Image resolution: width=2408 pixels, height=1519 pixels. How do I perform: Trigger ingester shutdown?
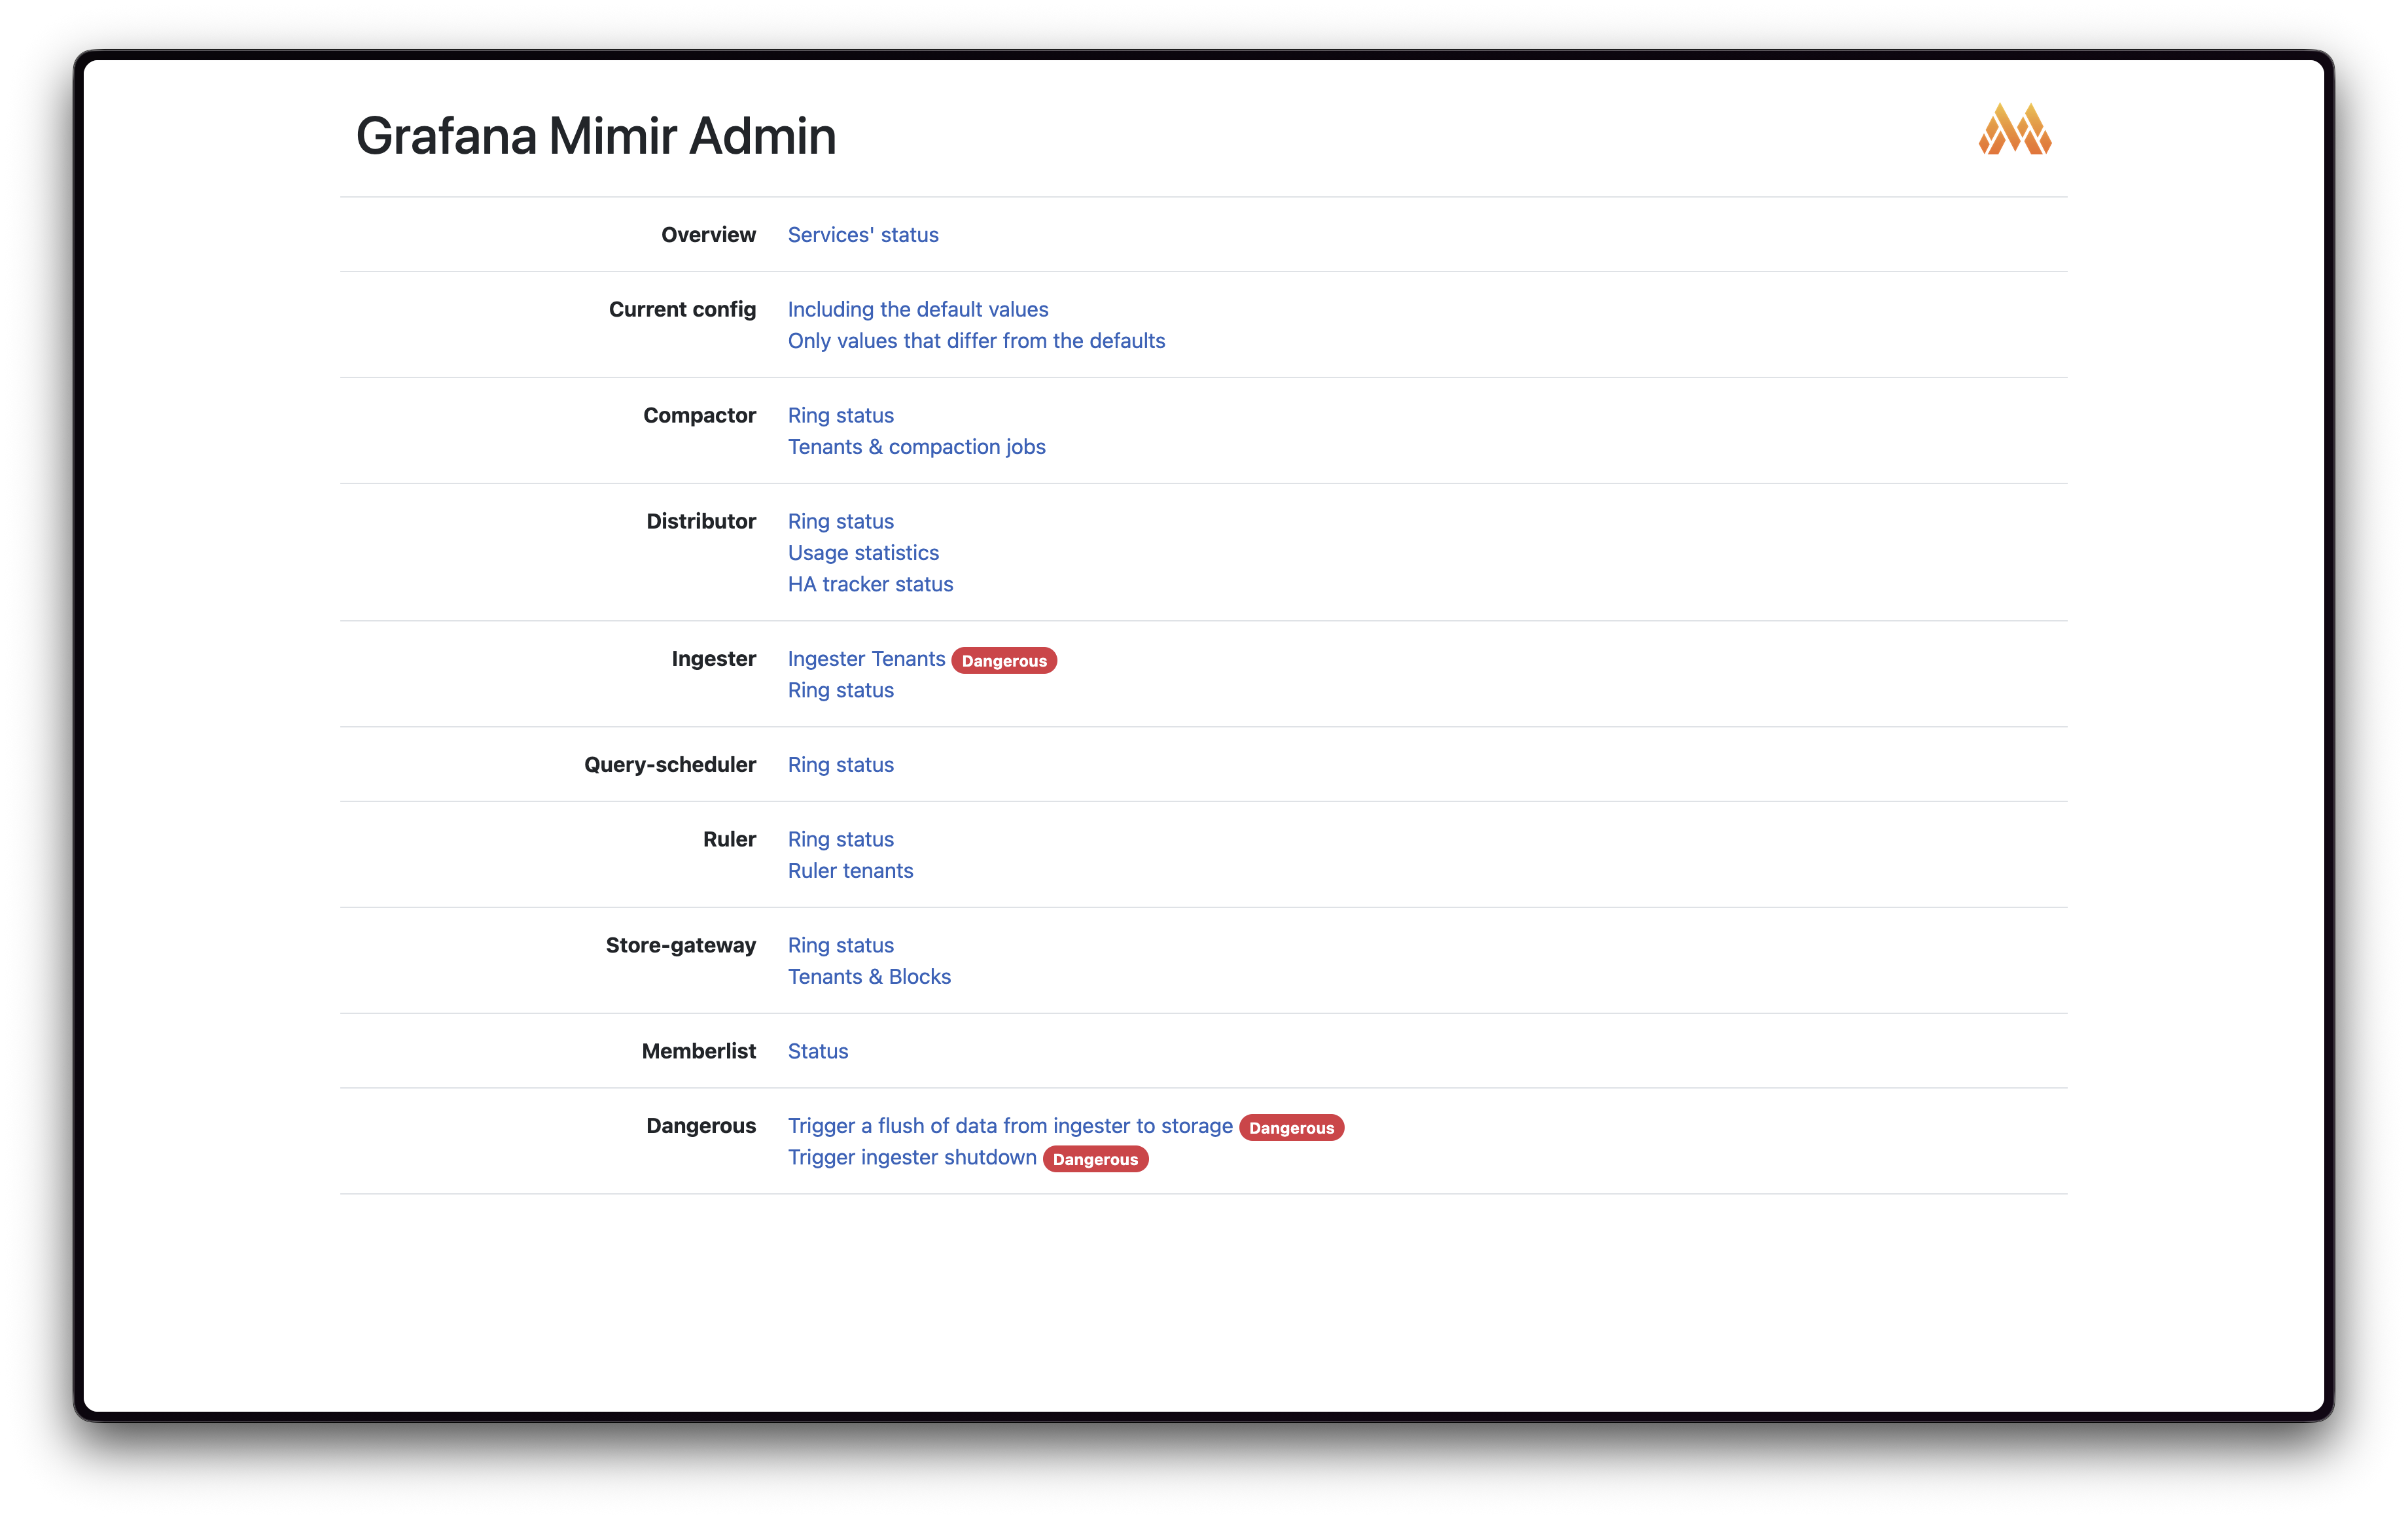click(x=911, y=1157)
